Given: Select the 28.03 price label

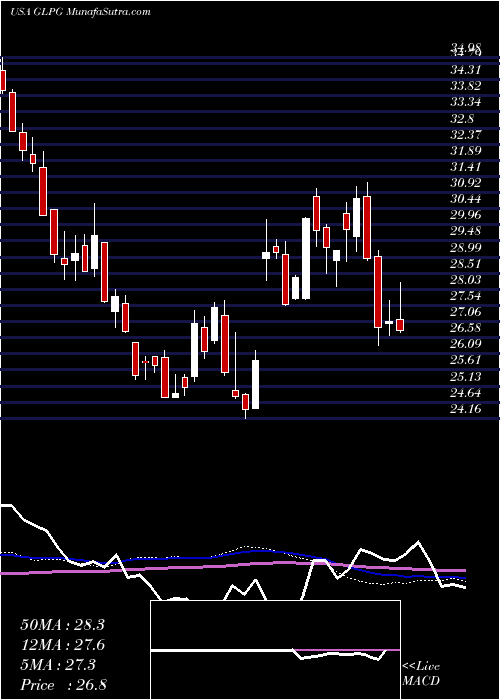Looking at the screenshot, I should pyautogui.click(x=466, y=279).
